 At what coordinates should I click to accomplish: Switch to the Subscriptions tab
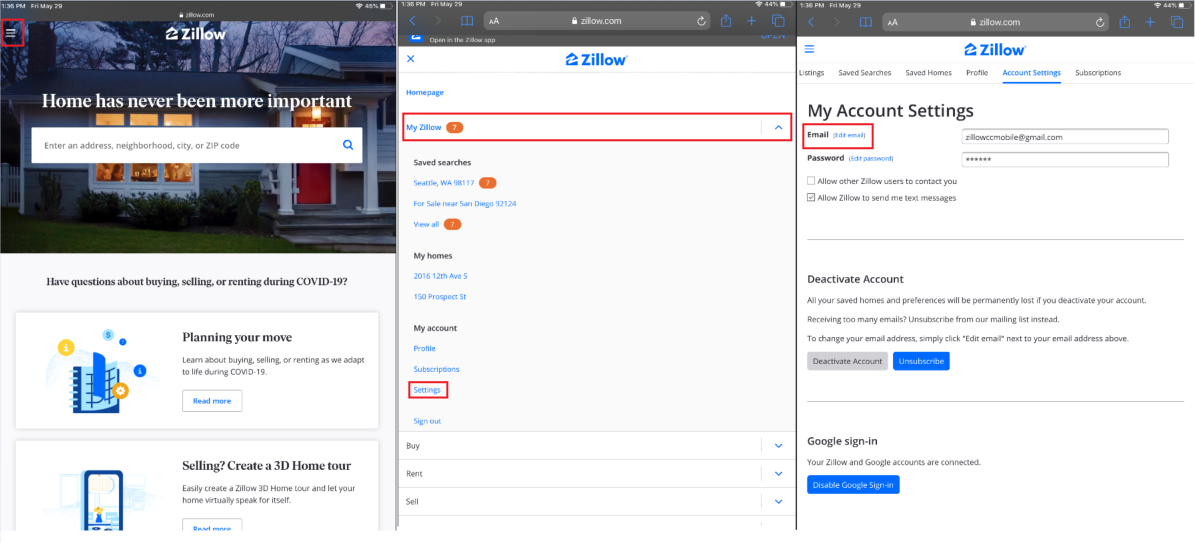[1098, 72]
